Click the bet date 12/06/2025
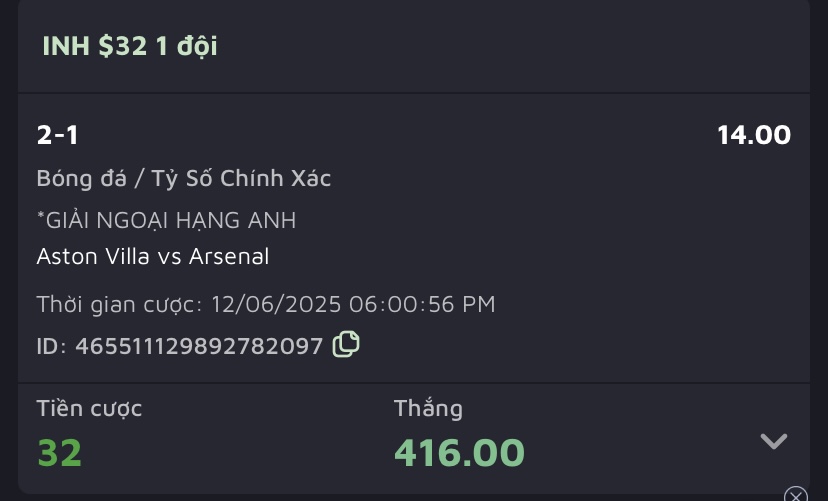 [x=276, y=304]
